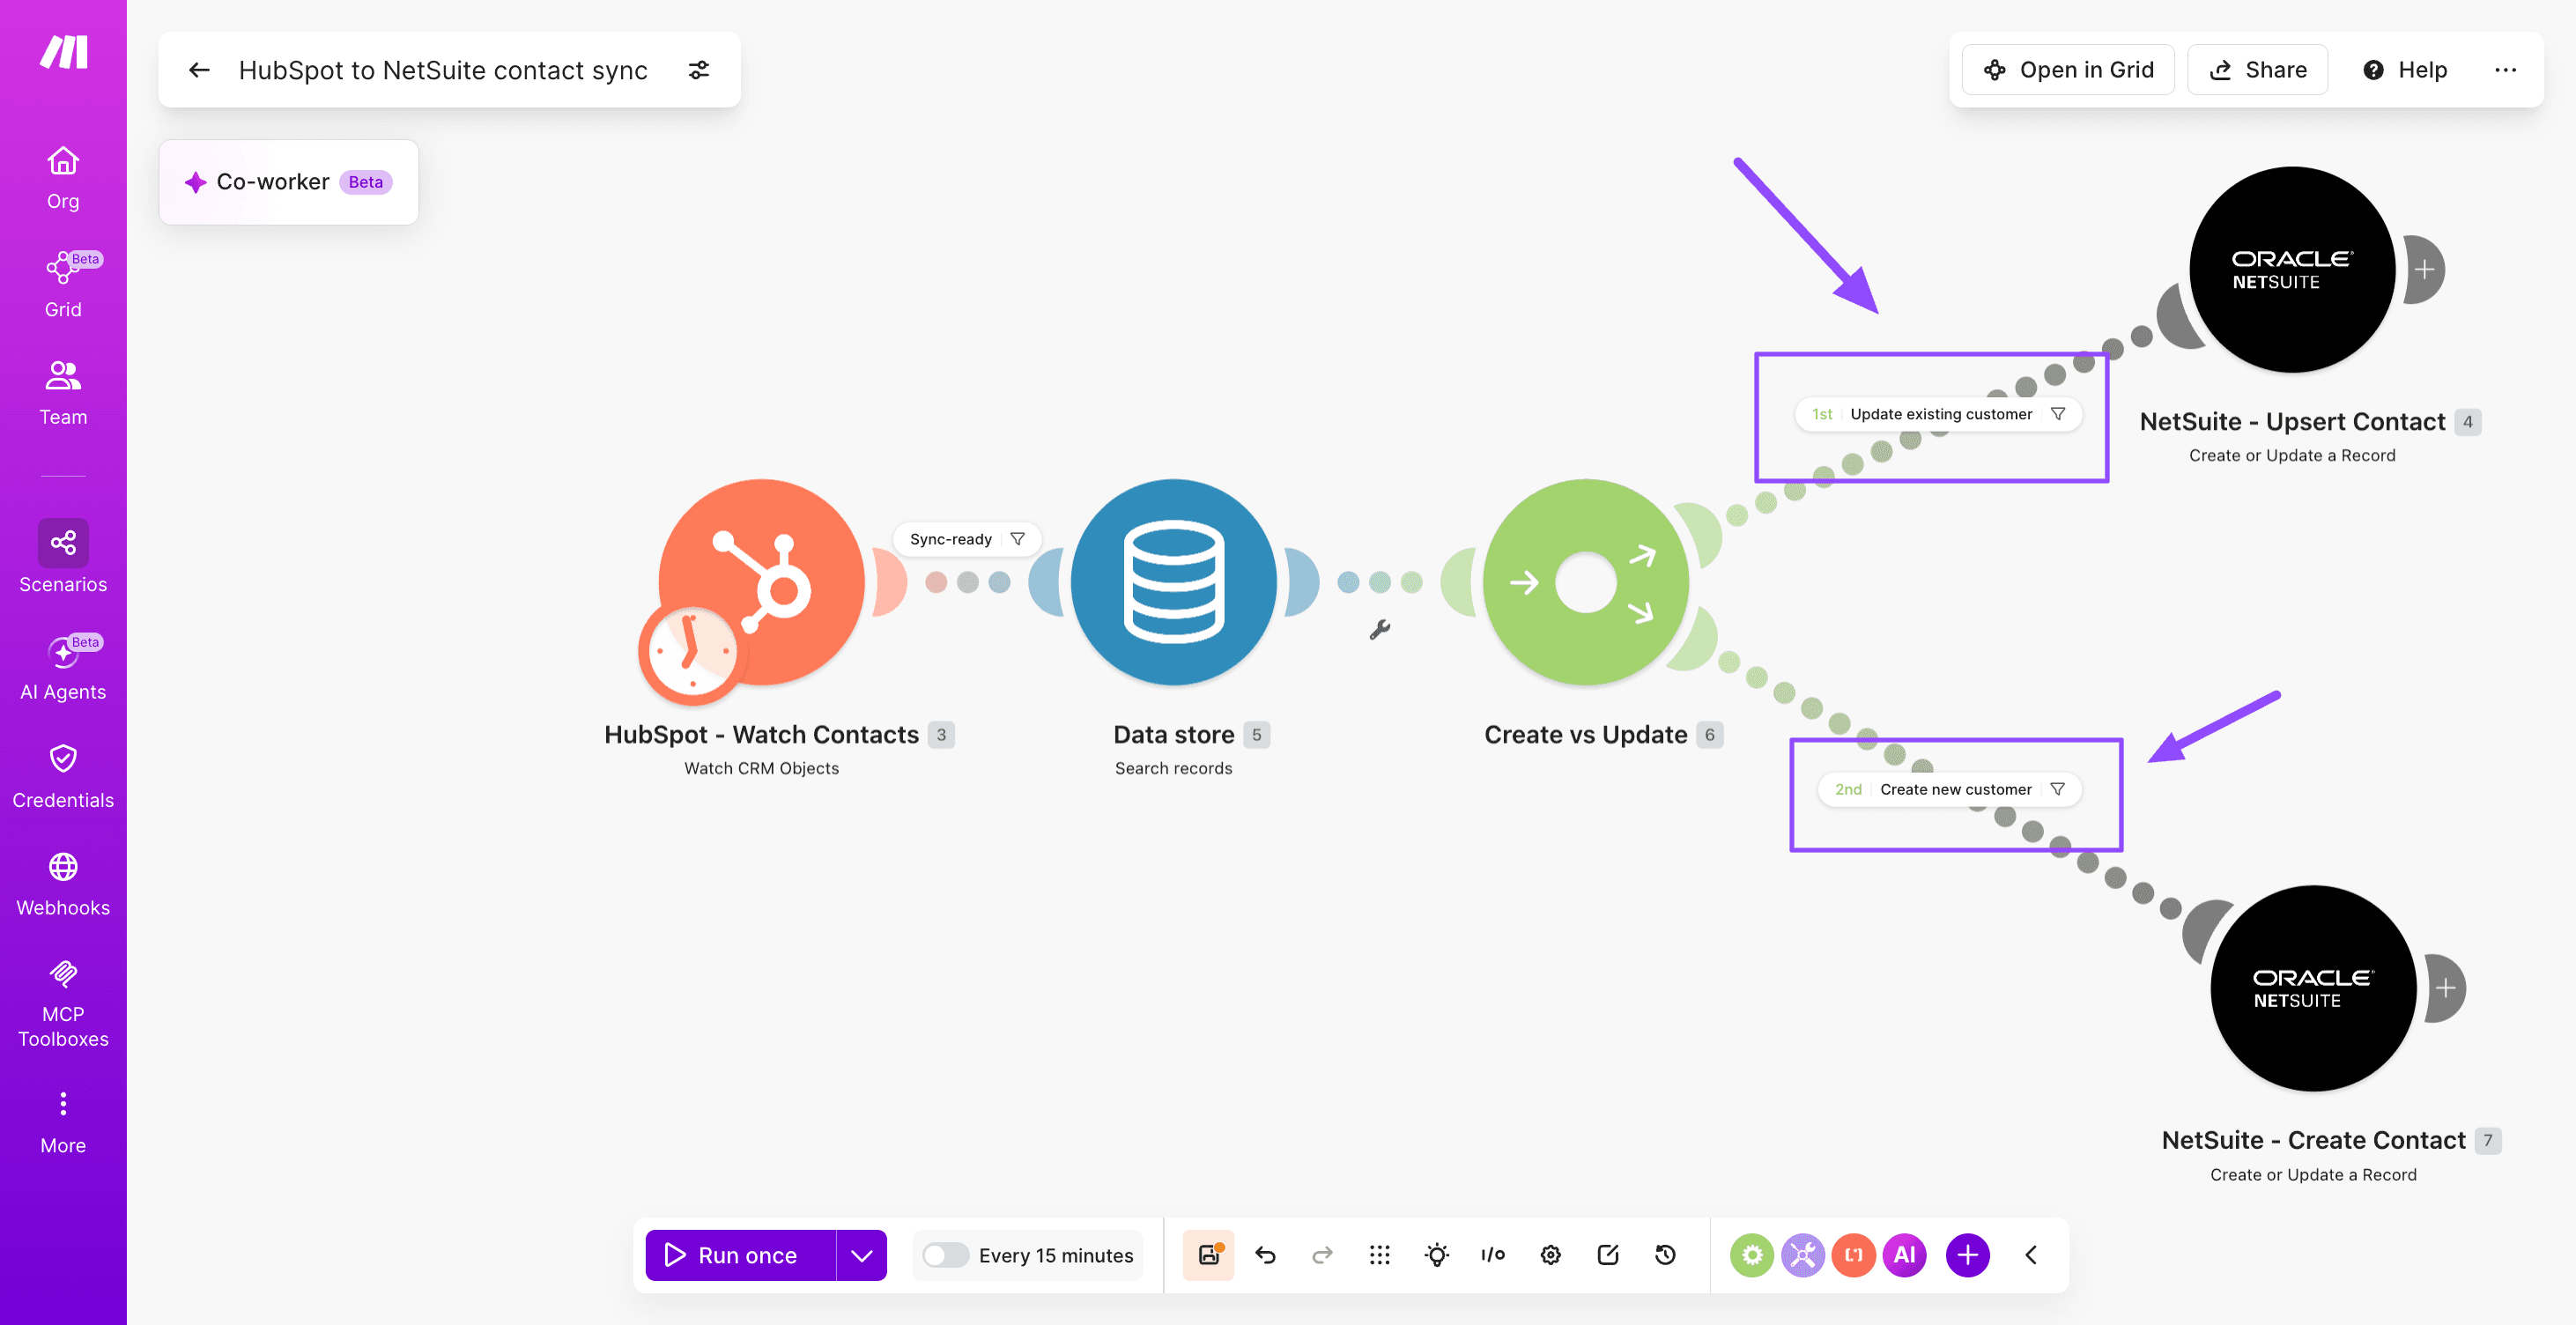This screenshot has height=1325, width=2576.
Task: Open the Update existing customer route filter
Action: (1941, 414)
